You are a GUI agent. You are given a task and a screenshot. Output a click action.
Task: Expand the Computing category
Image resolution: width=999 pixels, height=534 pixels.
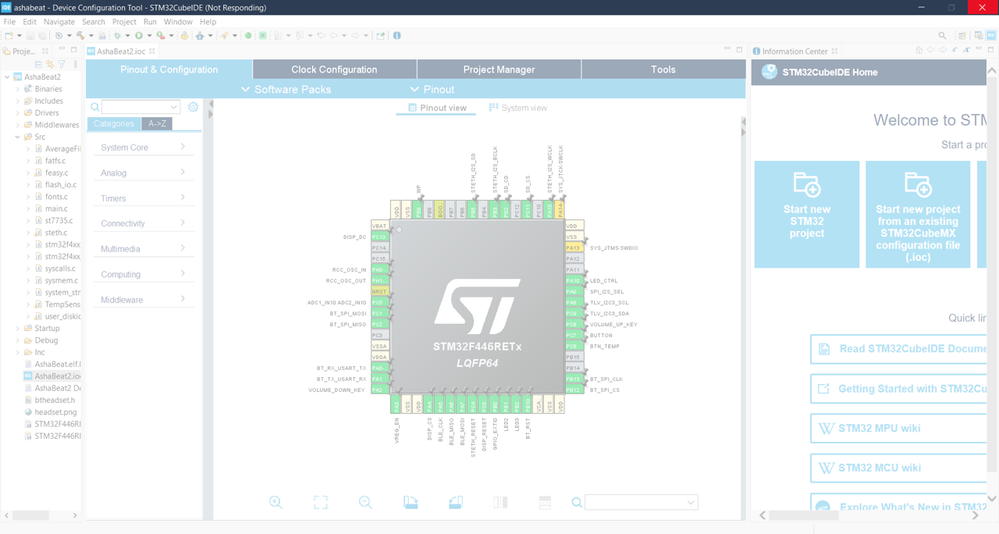point(143,274)
